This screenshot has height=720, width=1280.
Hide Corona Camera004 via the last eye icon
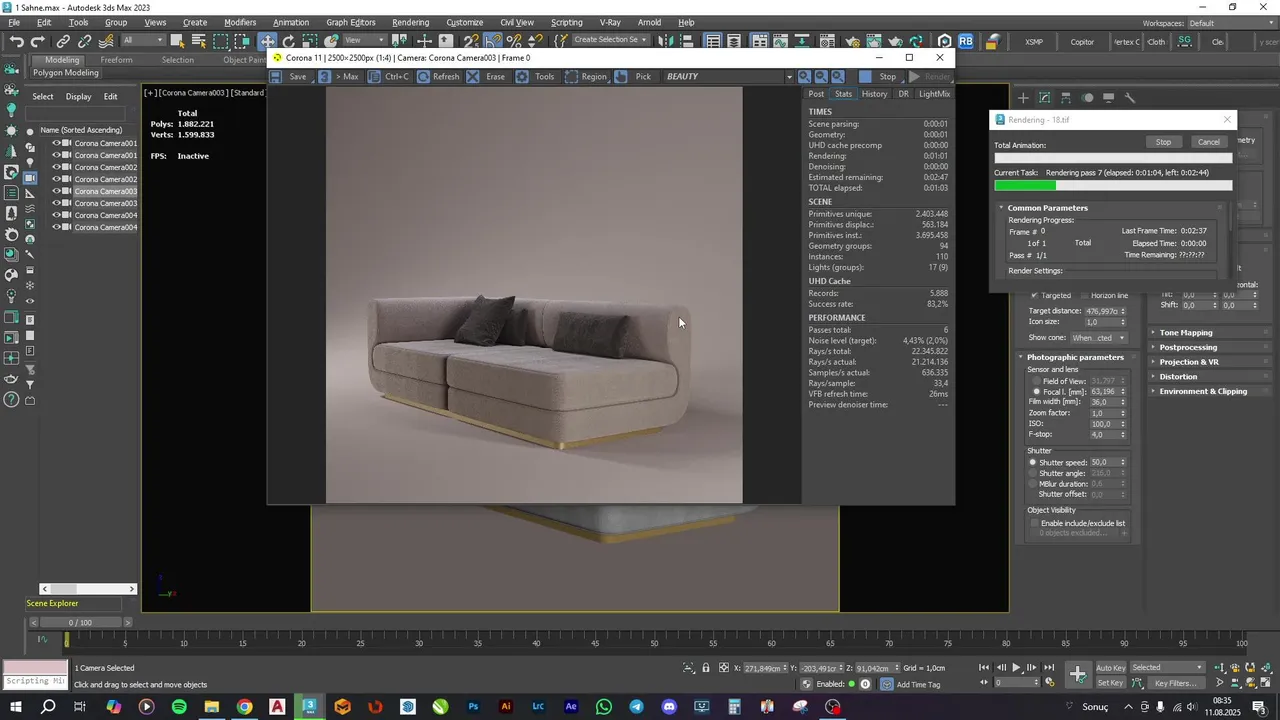57,227
